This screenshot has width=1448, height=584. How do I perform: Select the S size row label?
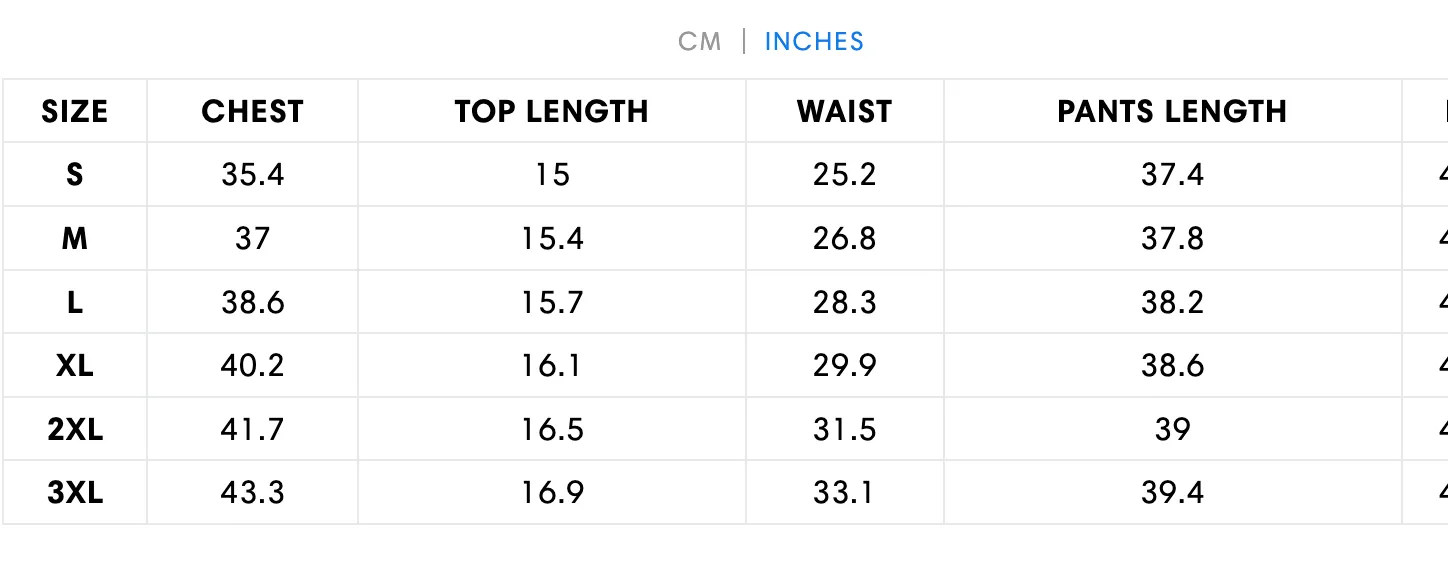(x=75, y=175)
